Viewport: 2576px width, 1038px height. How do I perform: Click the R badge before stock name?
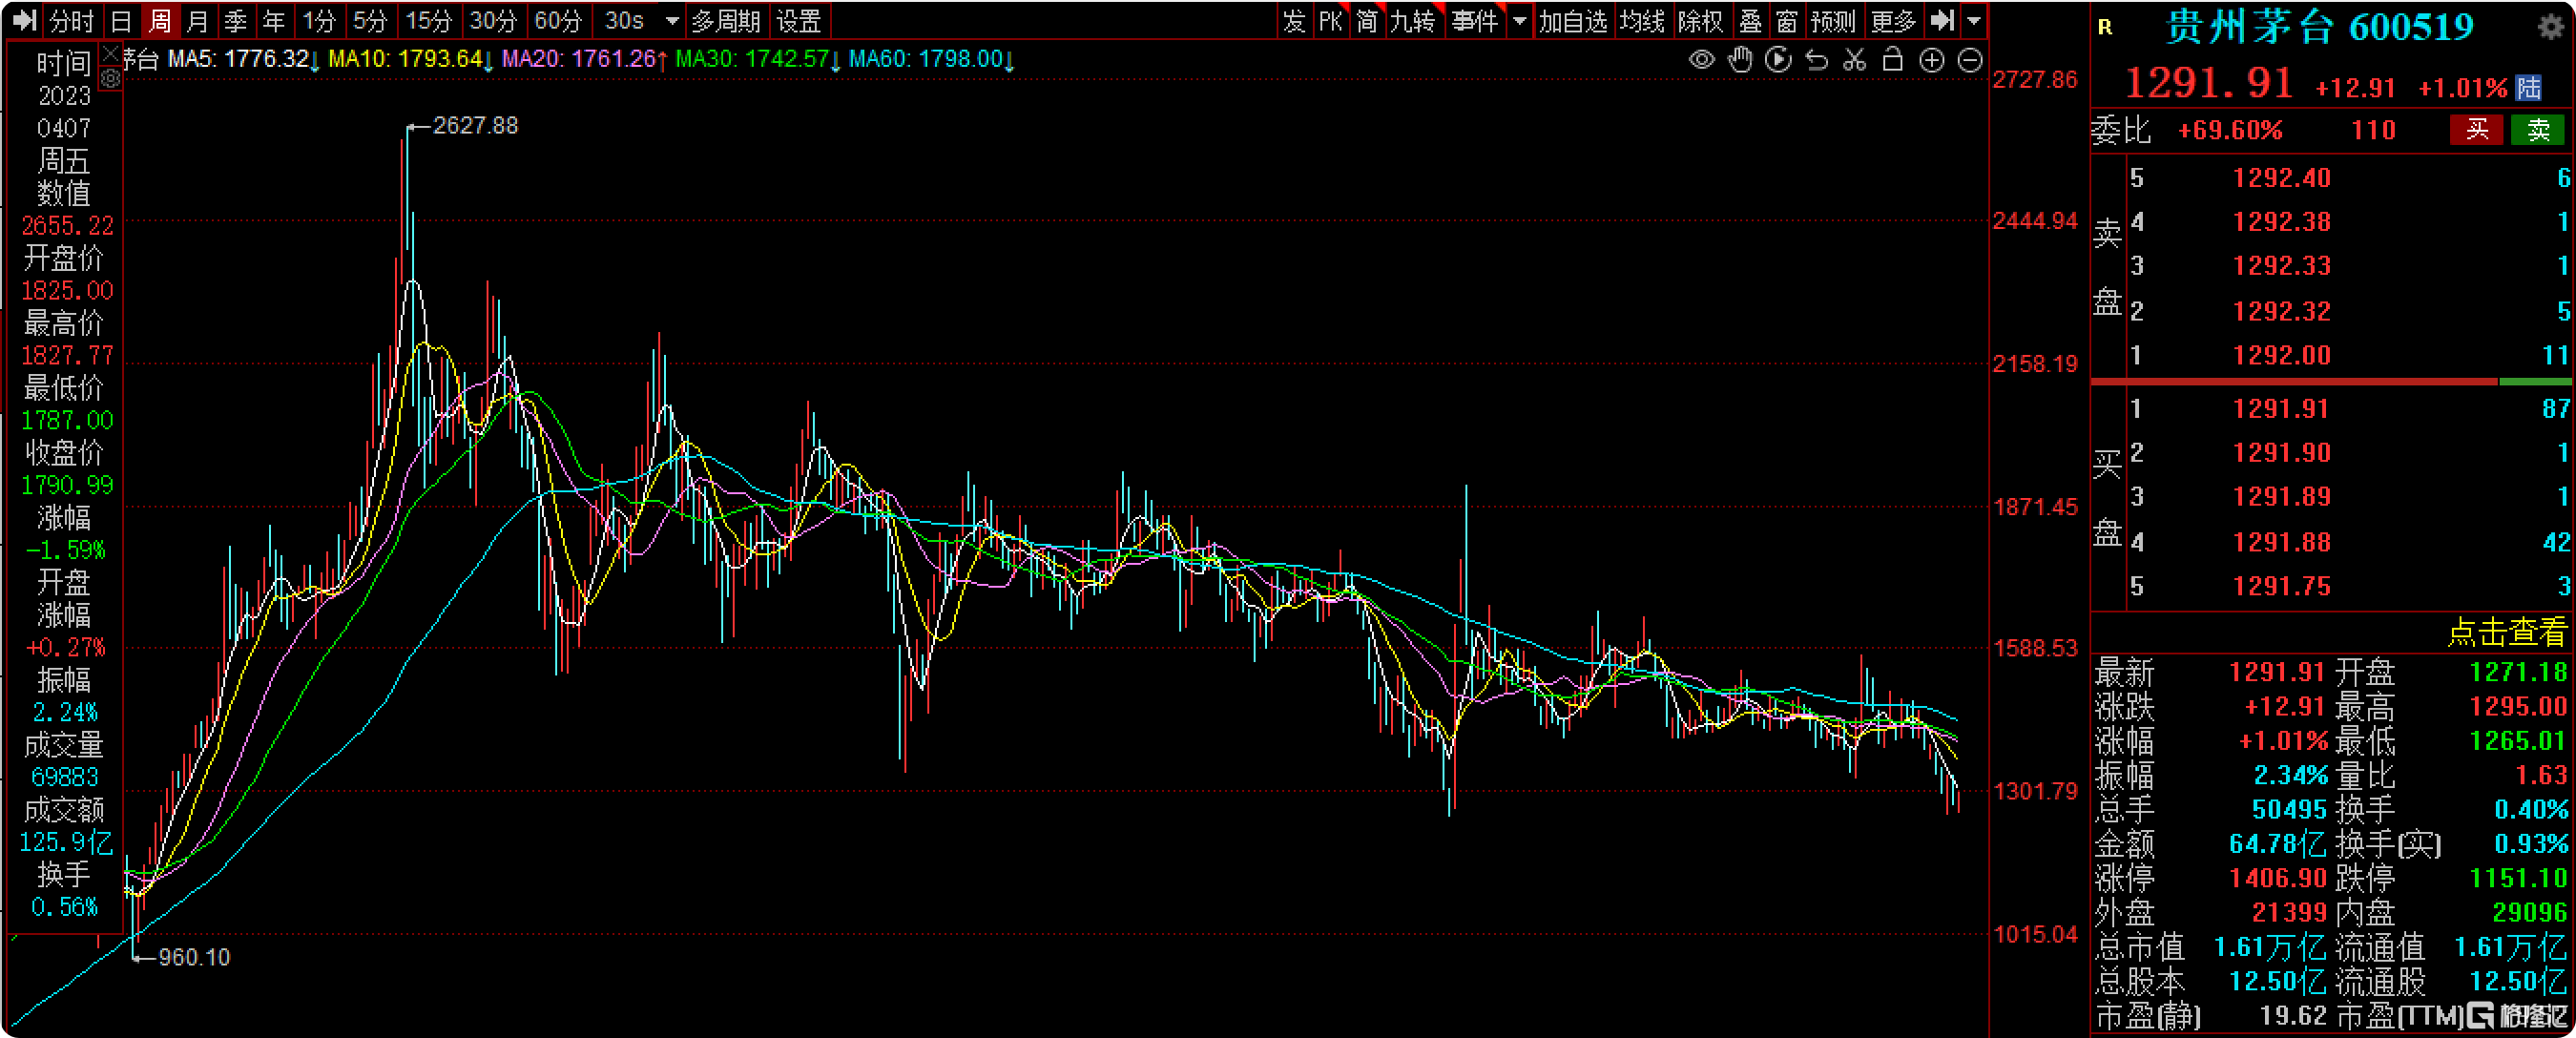click(2105, 28)
